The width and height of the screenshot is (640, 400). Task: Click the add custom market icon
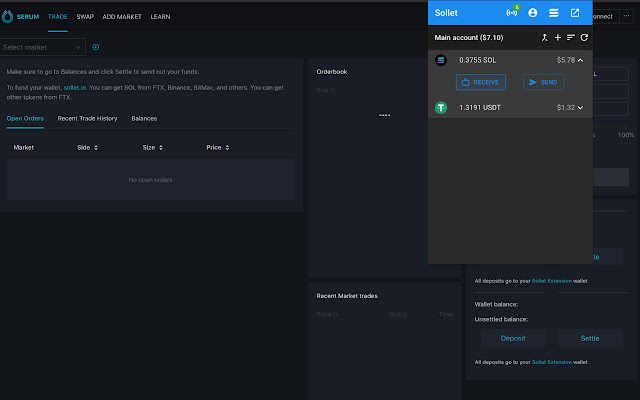pos(96,47)
